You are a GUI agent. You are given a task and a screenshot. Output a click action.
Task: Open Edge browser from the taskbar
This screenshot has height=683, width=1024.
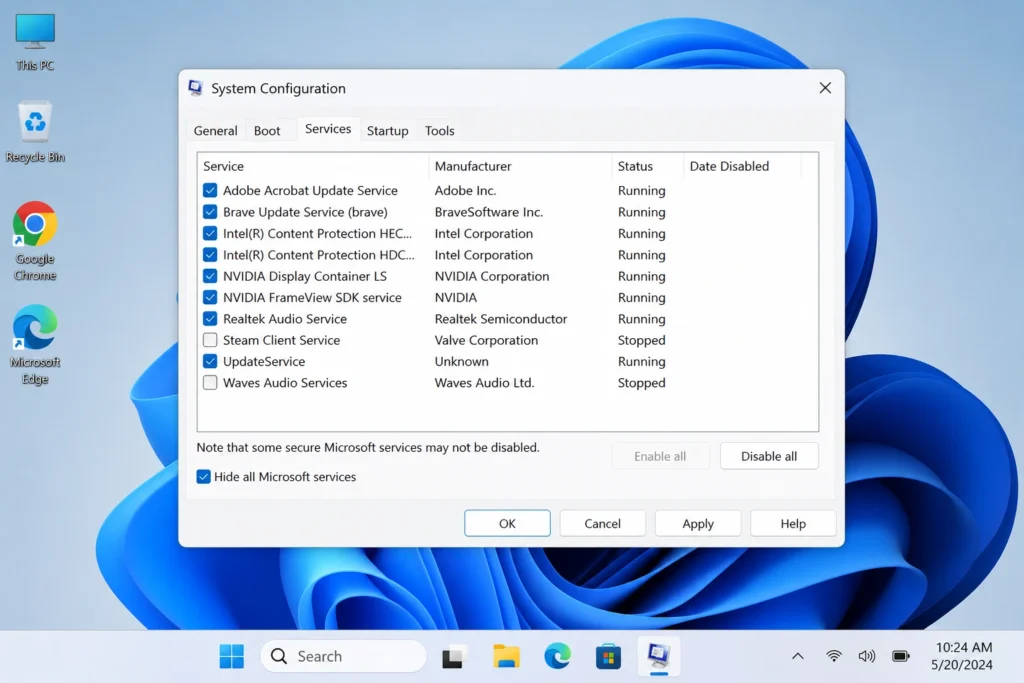557,656
